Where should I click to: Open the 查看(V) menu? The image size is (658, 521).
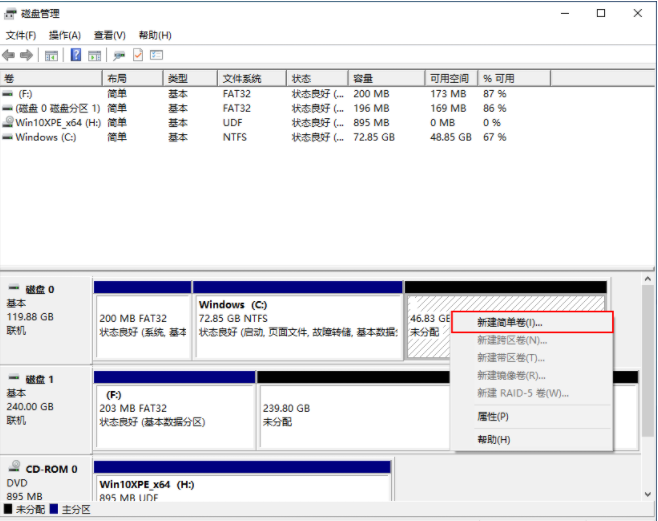[x=109, y=35]
